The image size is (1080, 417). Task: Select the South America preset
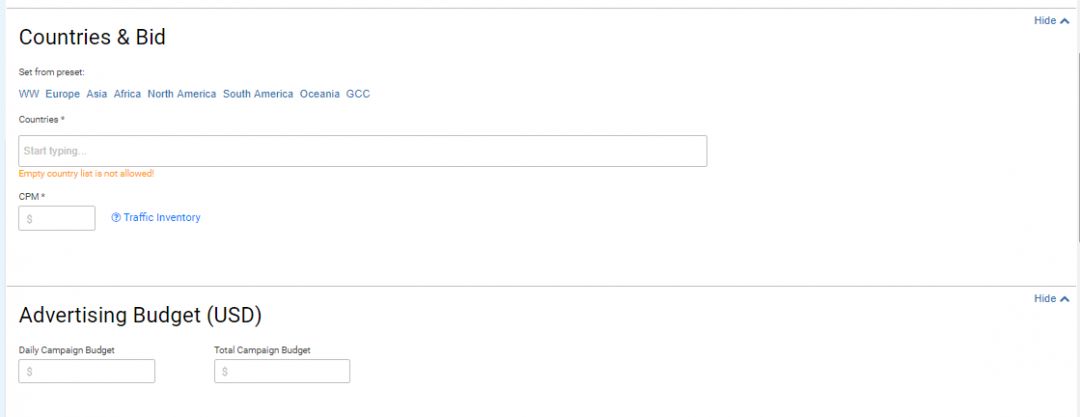258,94
